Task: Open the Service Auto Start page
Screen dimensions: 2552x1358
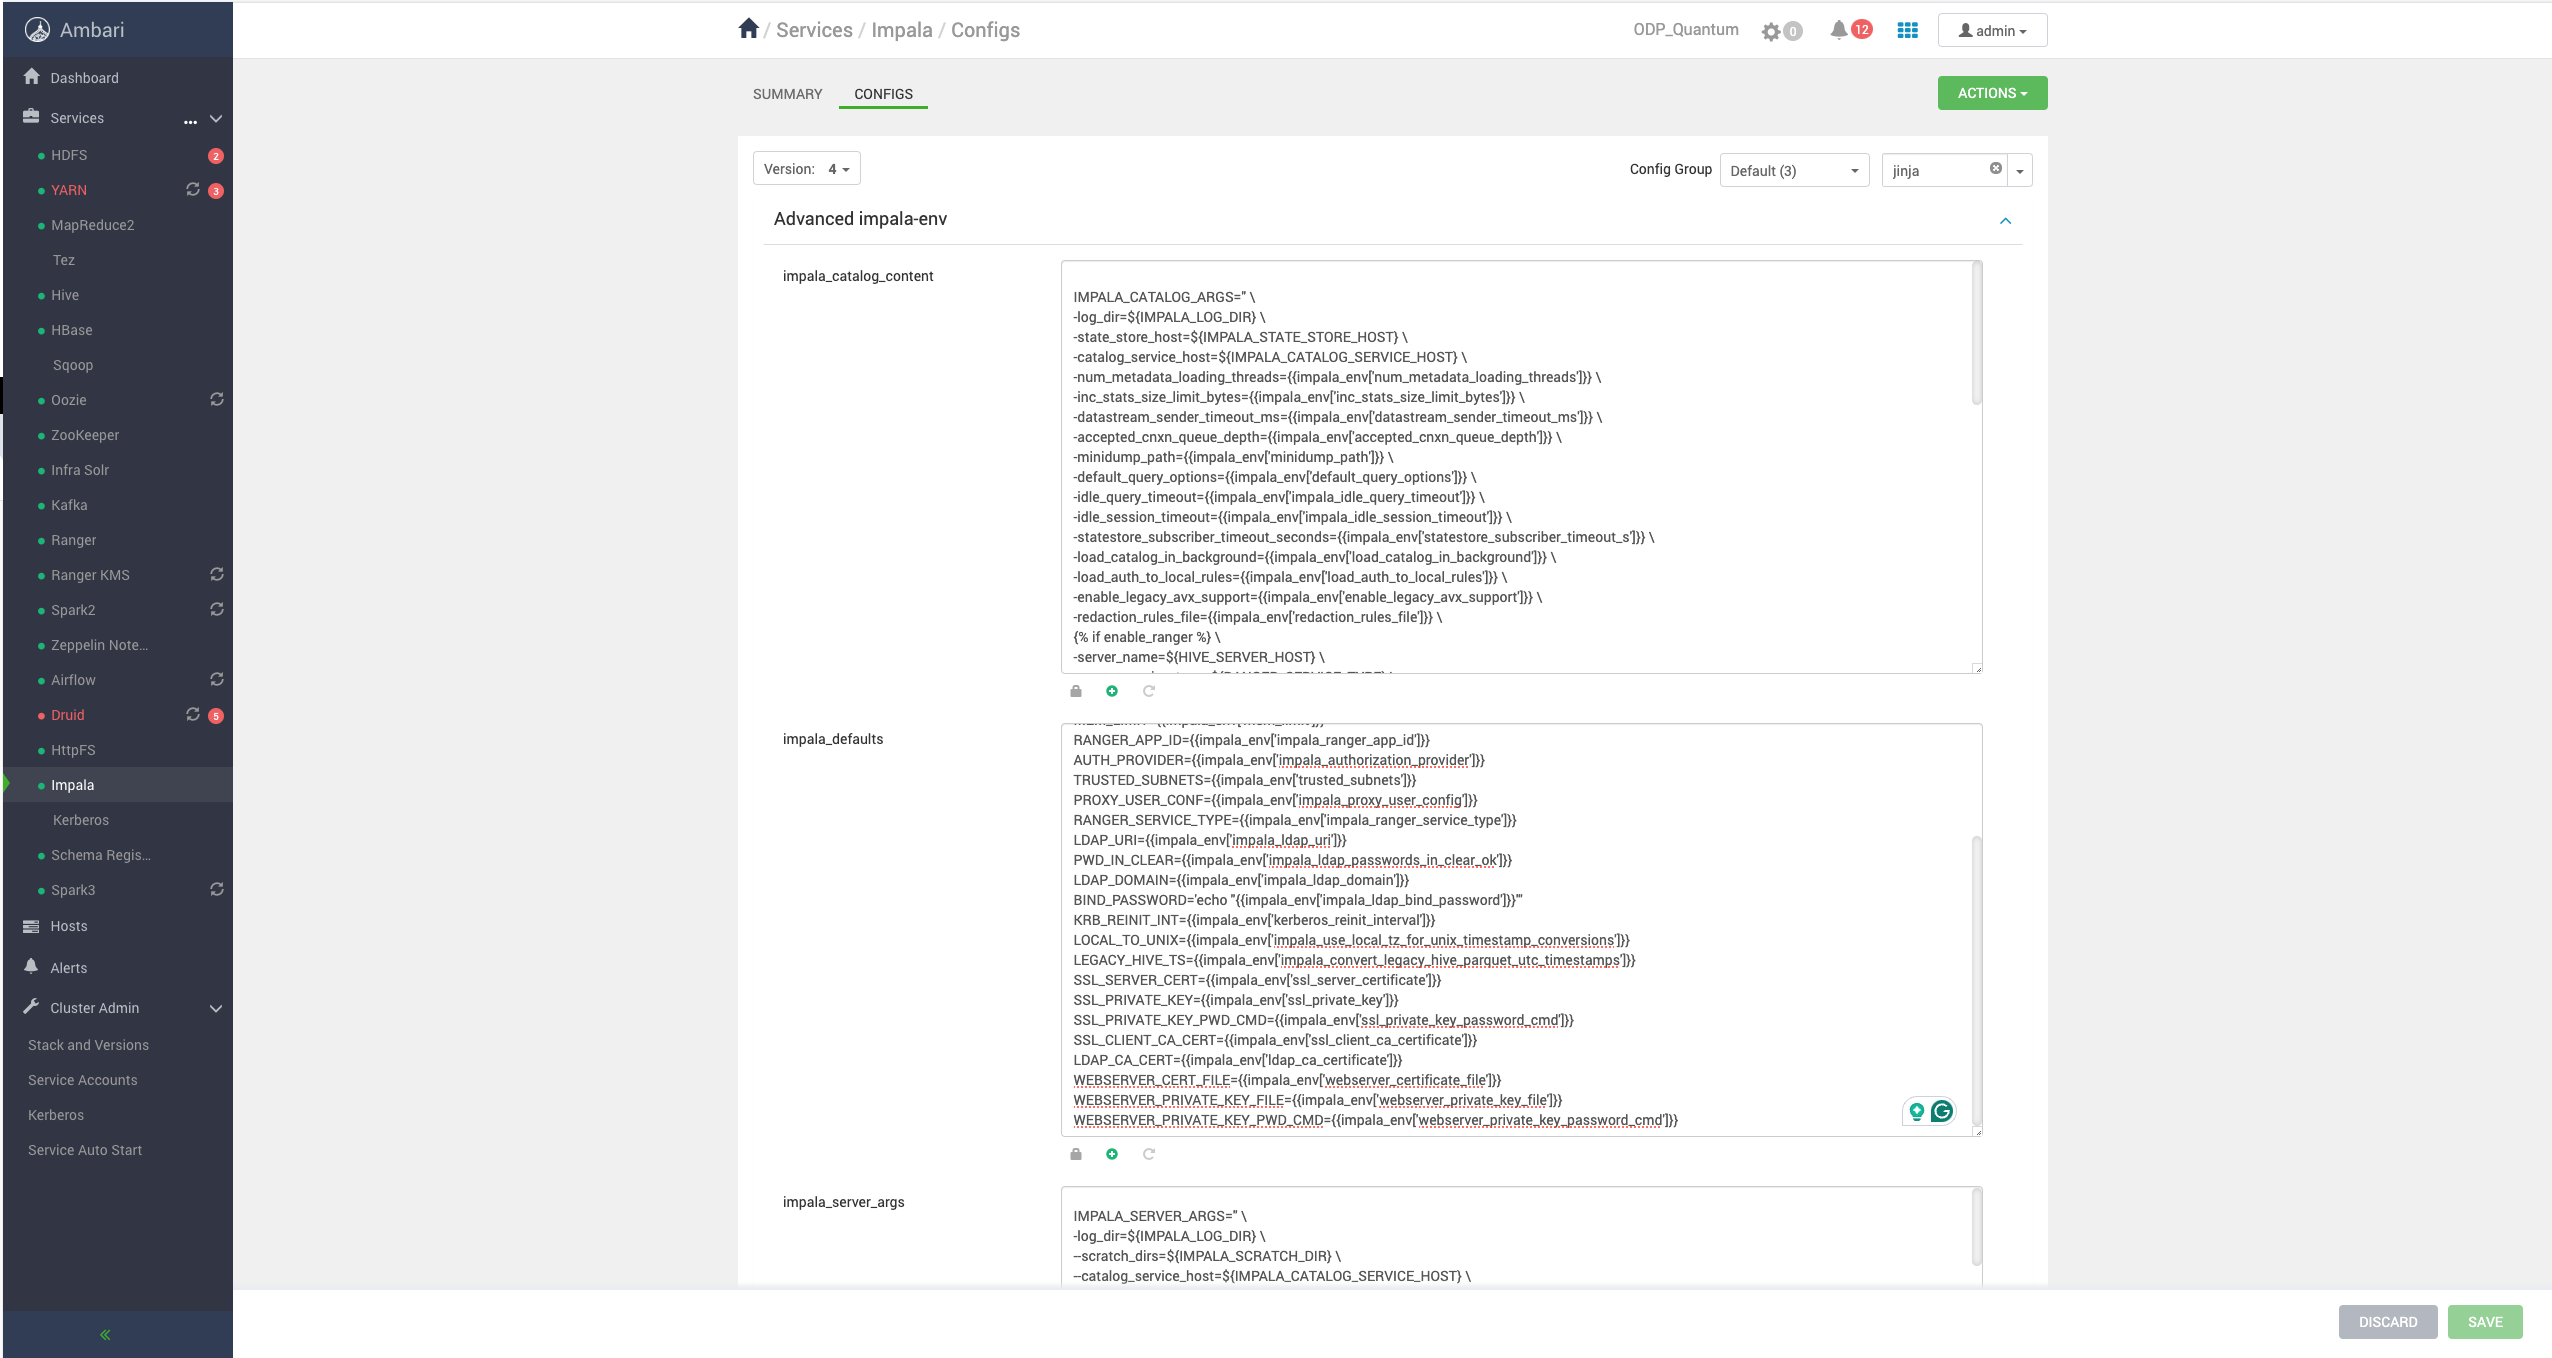Action: point(85,1150)
